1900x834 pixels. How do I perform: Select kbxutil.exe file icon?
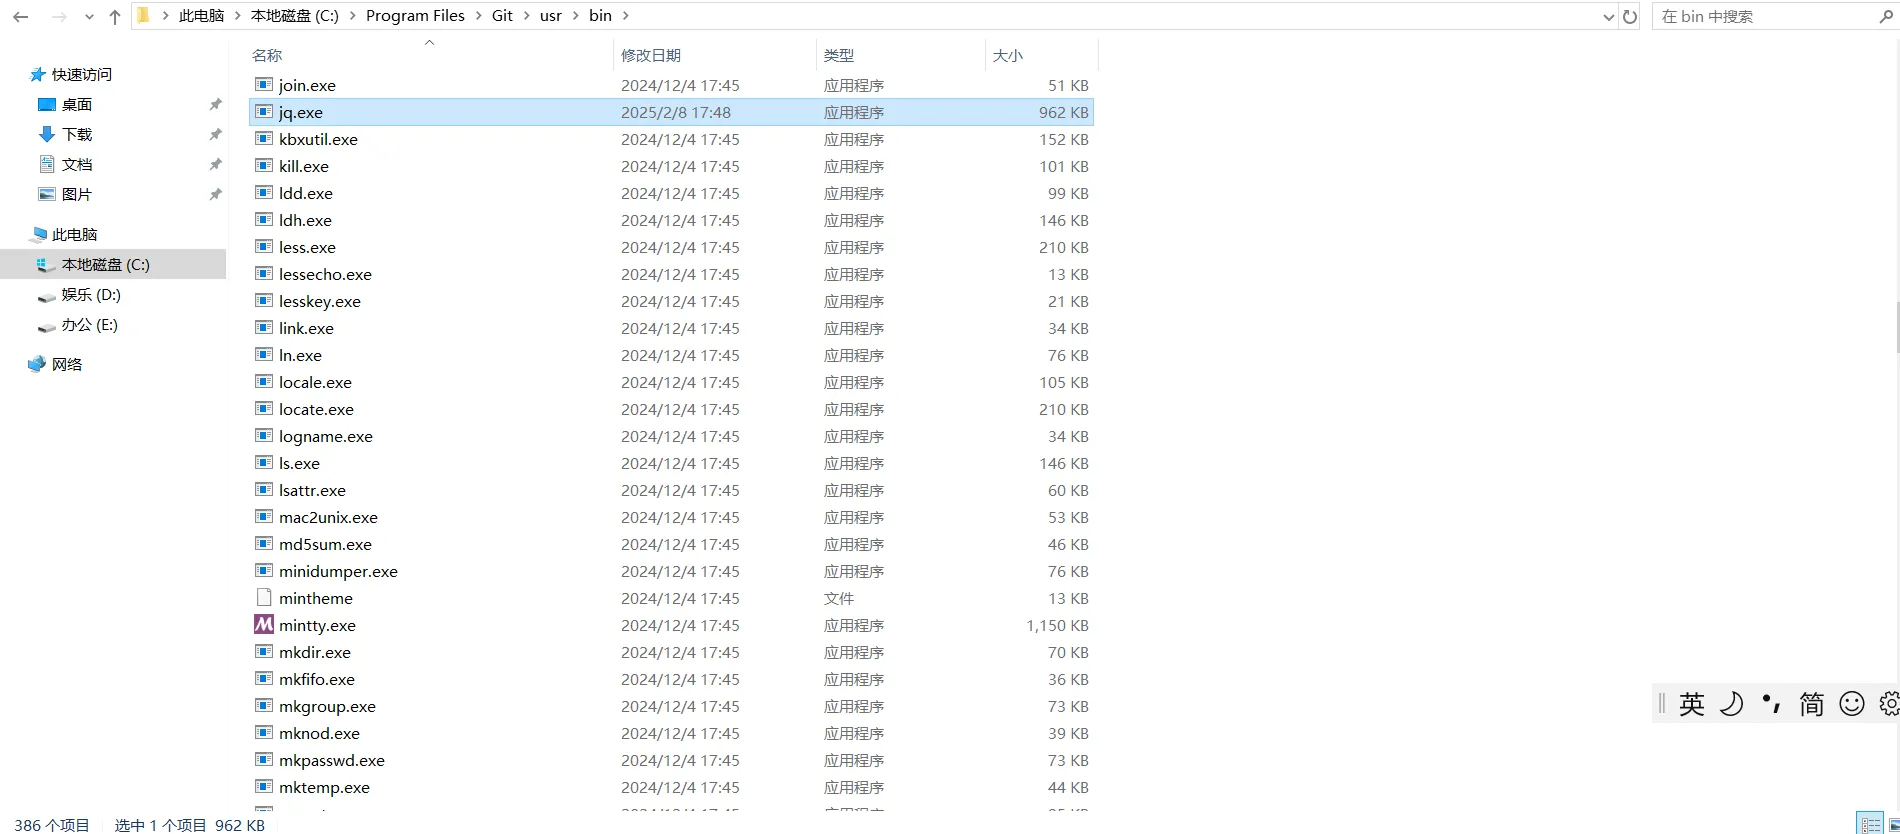pyautogui.click(x=264, y=139)
